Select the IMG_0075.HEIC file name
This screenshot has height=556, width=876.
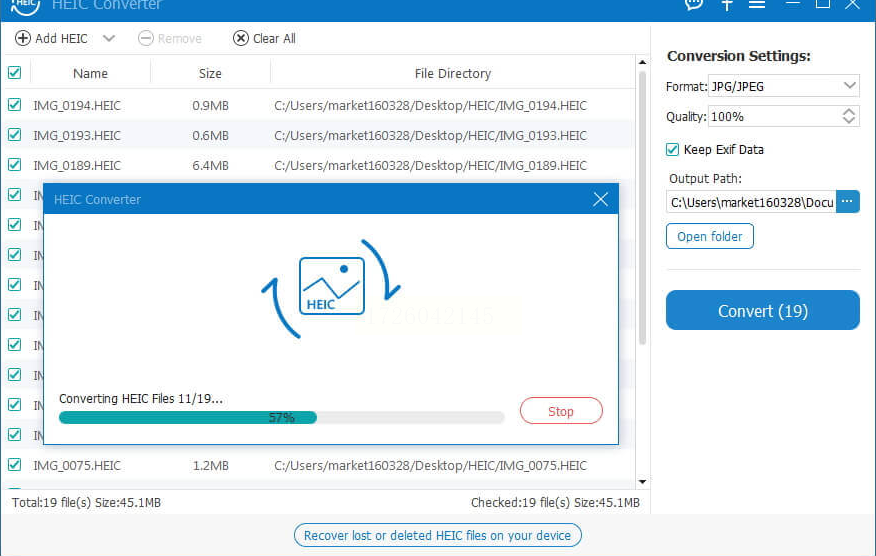point(77,465)
